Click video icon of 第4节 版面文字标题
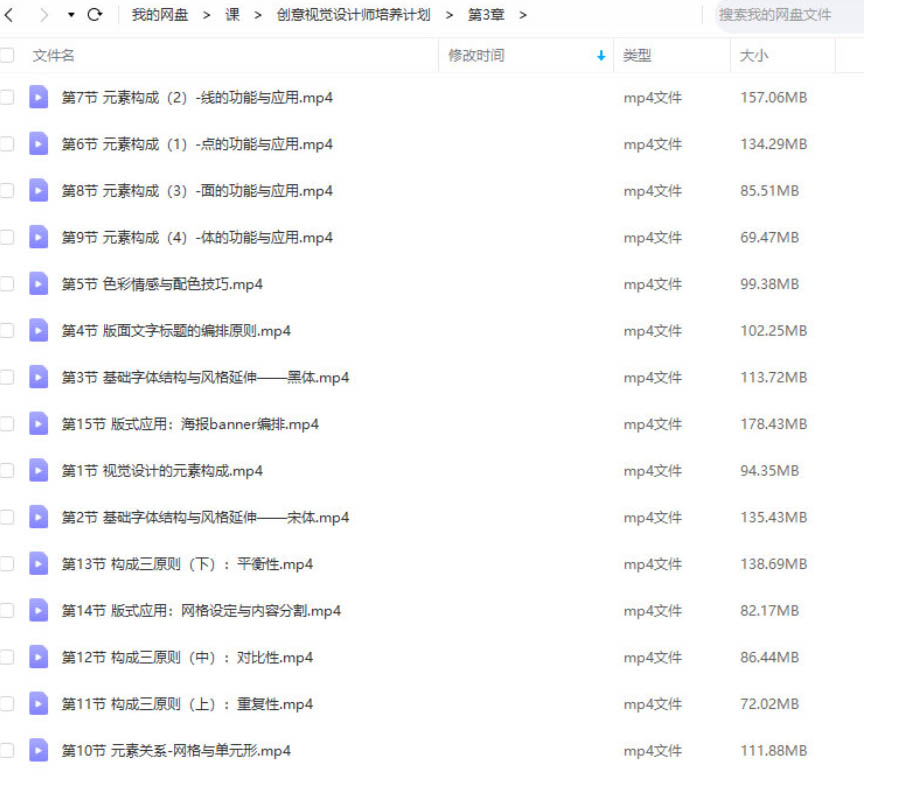Viewport: 922px width, 789px height. 38,330
